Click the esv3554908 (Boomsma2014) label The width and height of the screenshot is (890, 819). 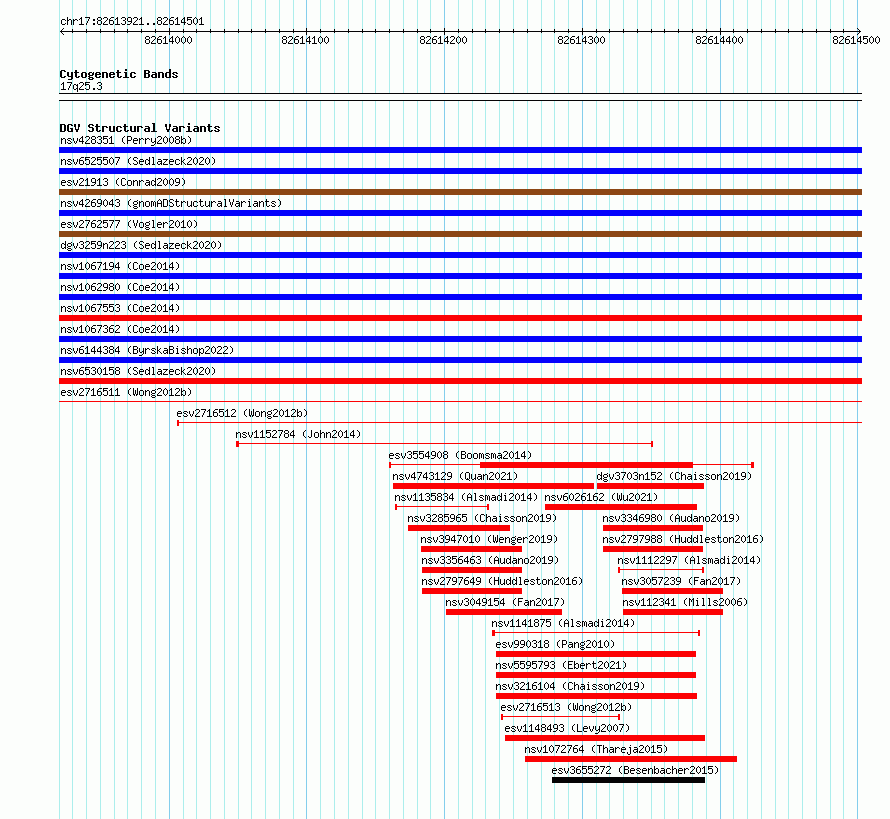point(460,455)
